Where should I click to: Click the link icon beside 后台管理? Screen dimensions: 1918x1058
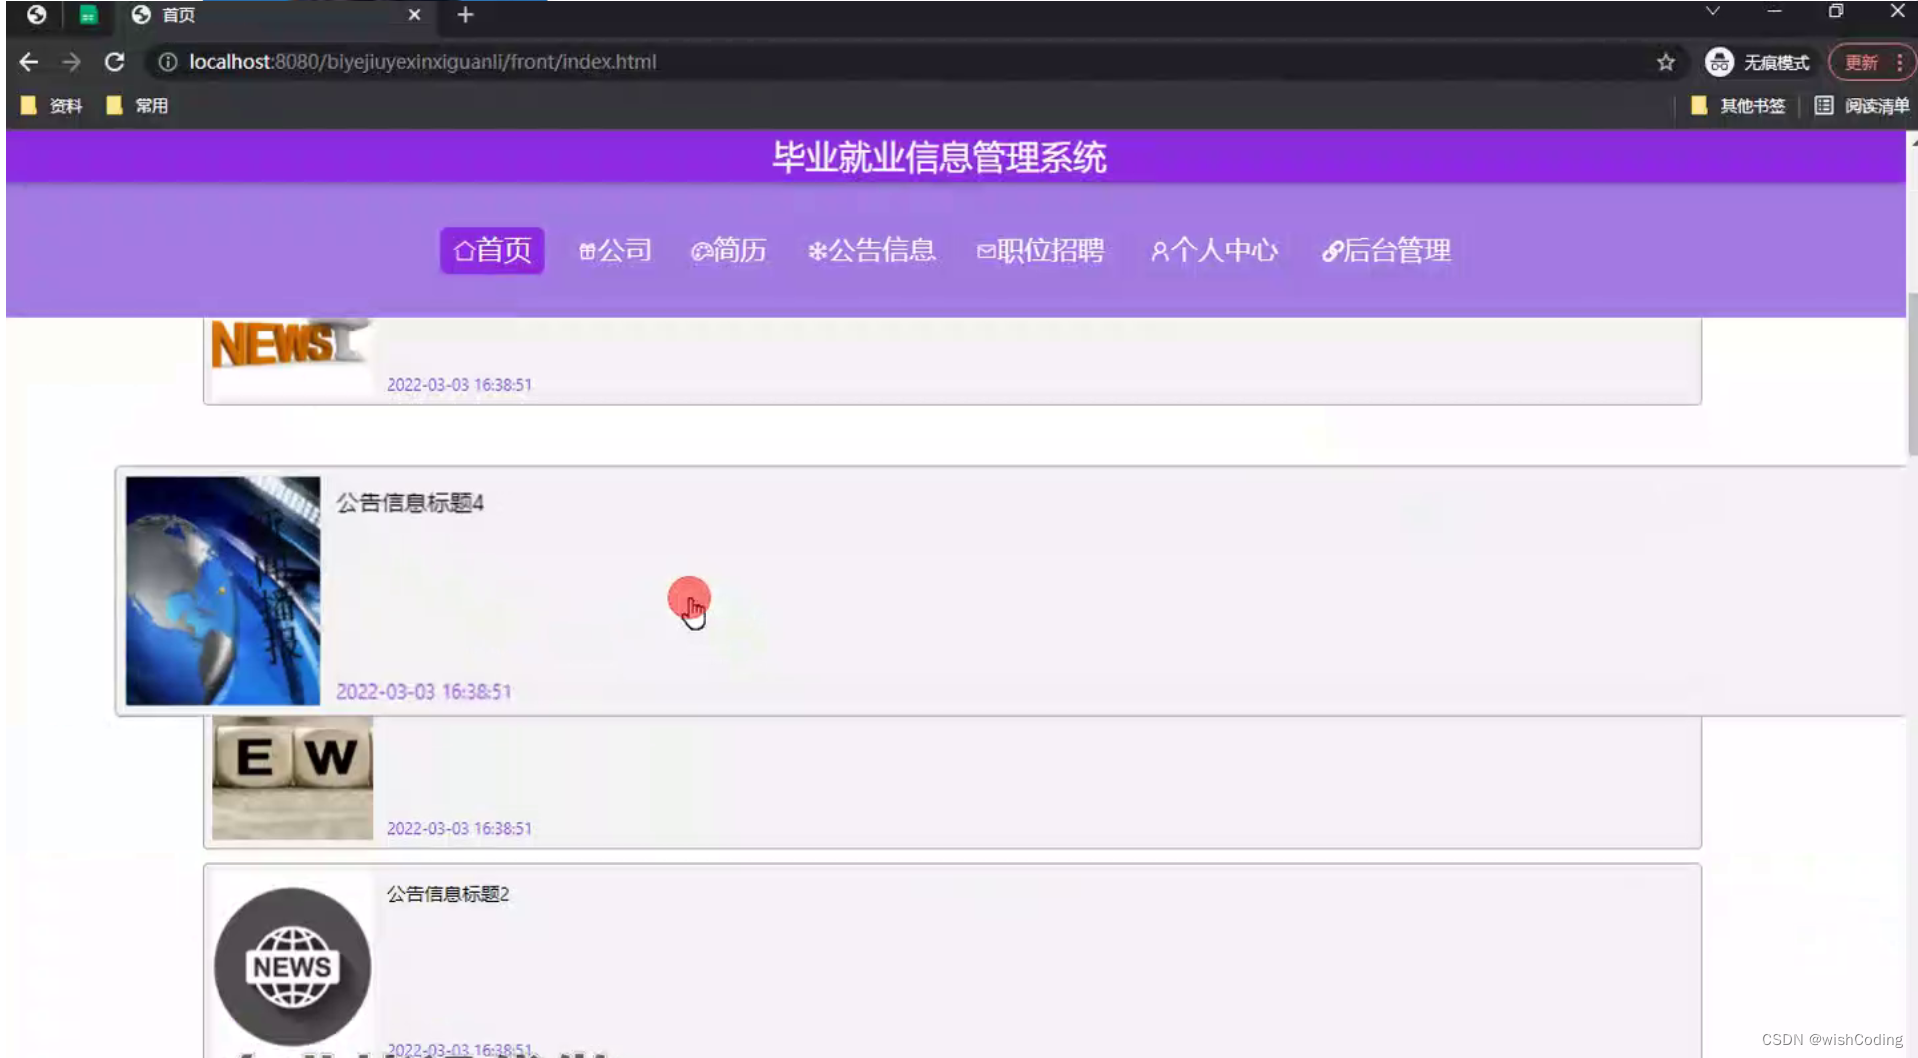coord(1330,251)
